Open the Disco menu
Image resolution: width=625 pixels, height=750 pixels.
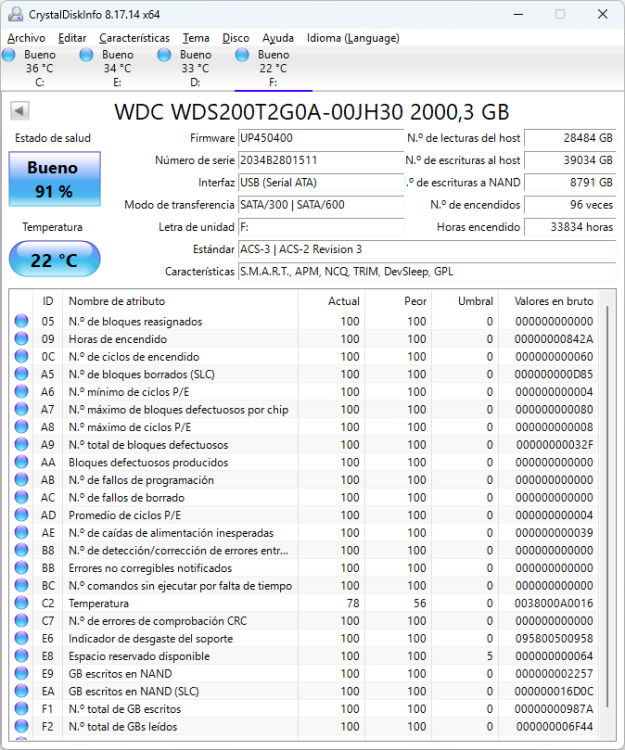coord(236,38)
